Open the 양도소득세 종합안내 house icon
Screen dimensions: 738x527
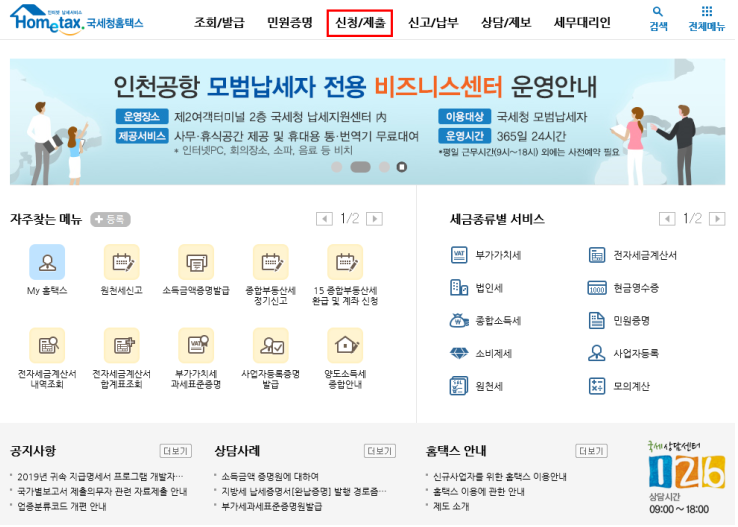pos(345,345)
